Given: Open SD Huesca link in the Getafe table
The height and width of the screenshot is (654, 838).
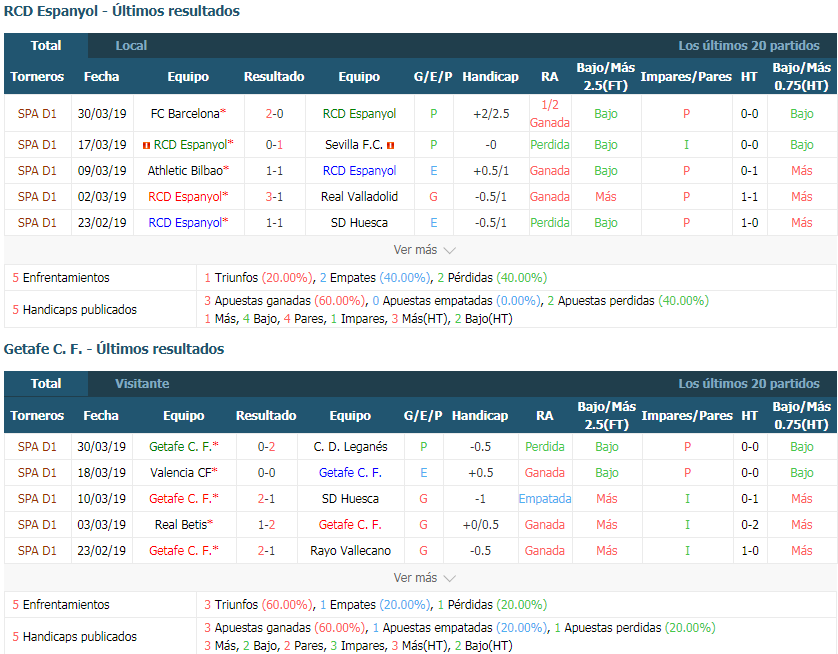Looking at the screenshot, I should coord(350,499).
